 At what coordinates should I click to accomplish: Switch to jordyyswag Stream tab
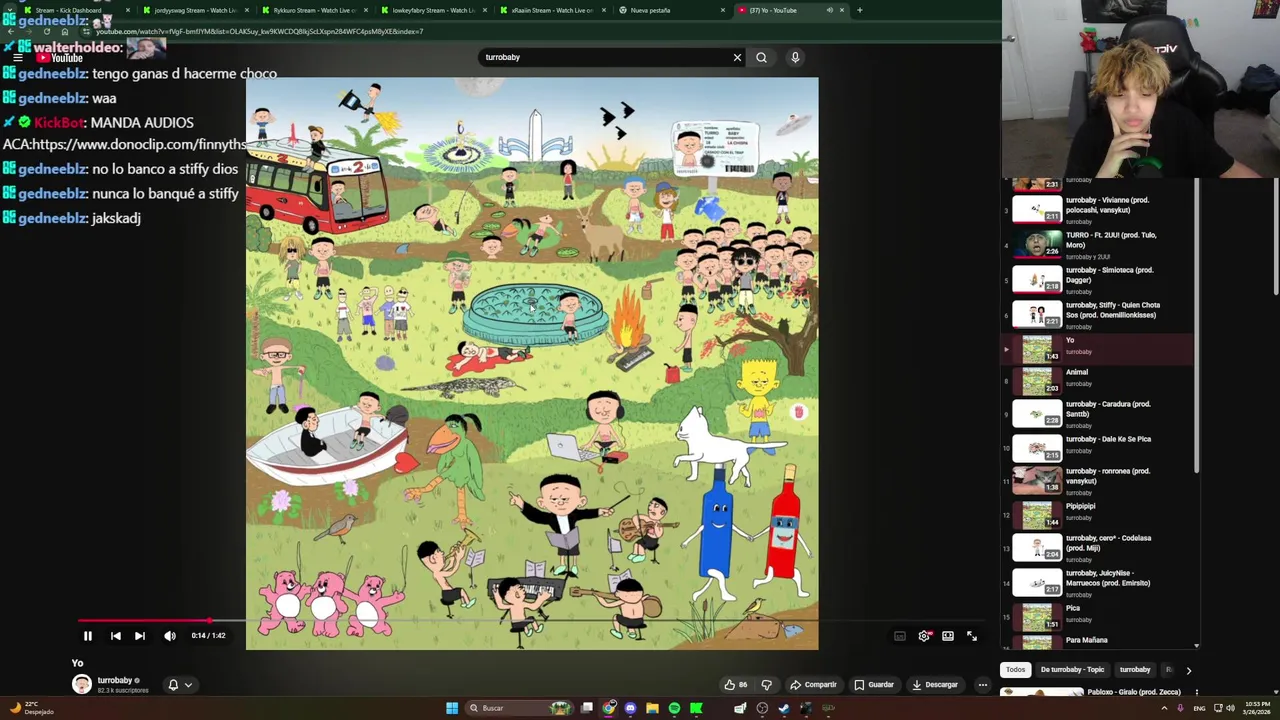195,10
